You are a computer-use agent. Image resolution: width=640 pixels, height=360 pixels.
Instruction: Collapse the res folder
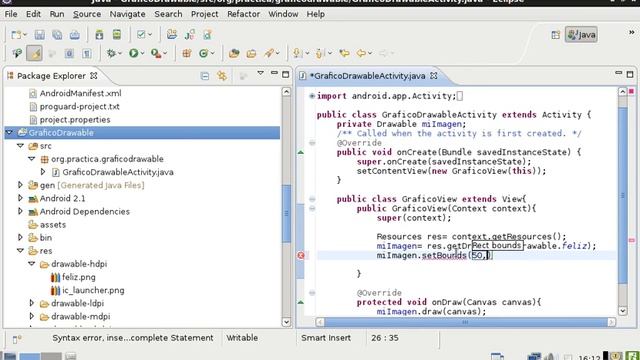point(20,251)
